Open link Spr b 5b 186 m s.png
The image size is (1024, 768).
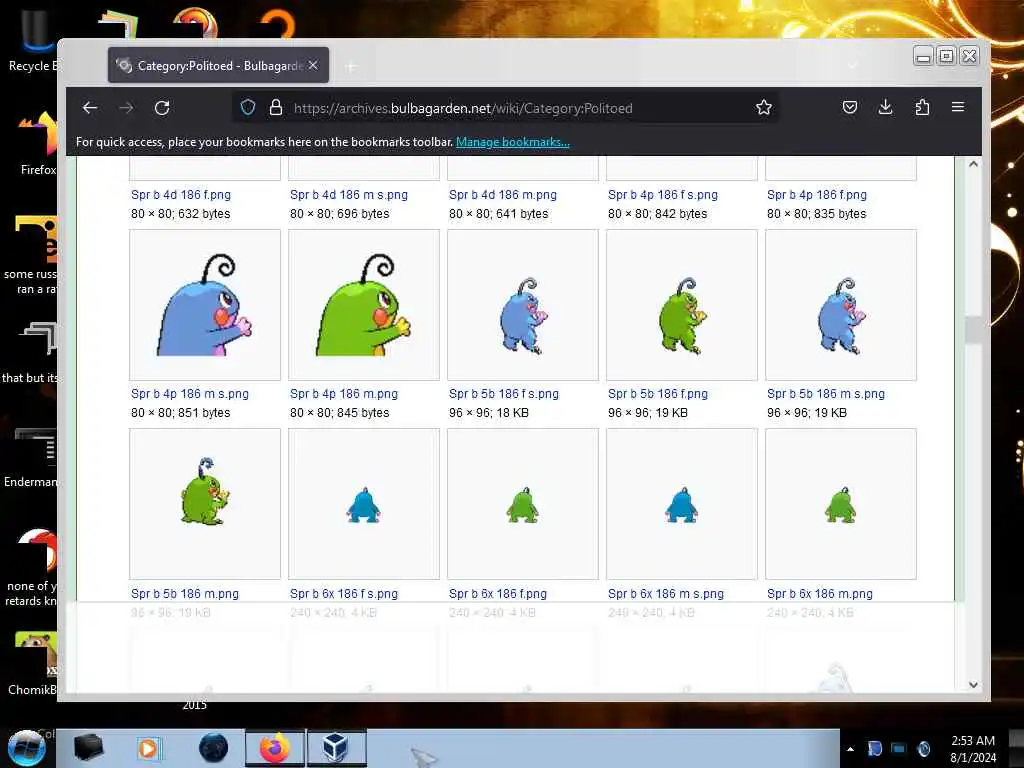(826, 394)
